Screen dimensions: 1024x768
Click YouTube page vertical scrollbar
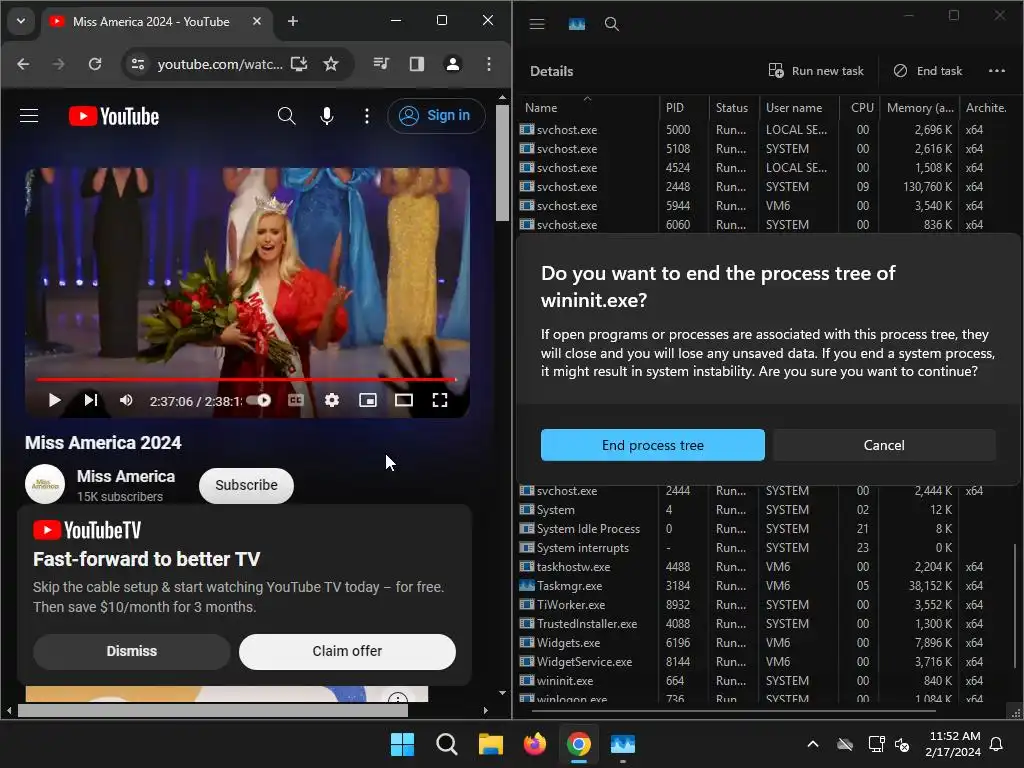coord(502,163)
